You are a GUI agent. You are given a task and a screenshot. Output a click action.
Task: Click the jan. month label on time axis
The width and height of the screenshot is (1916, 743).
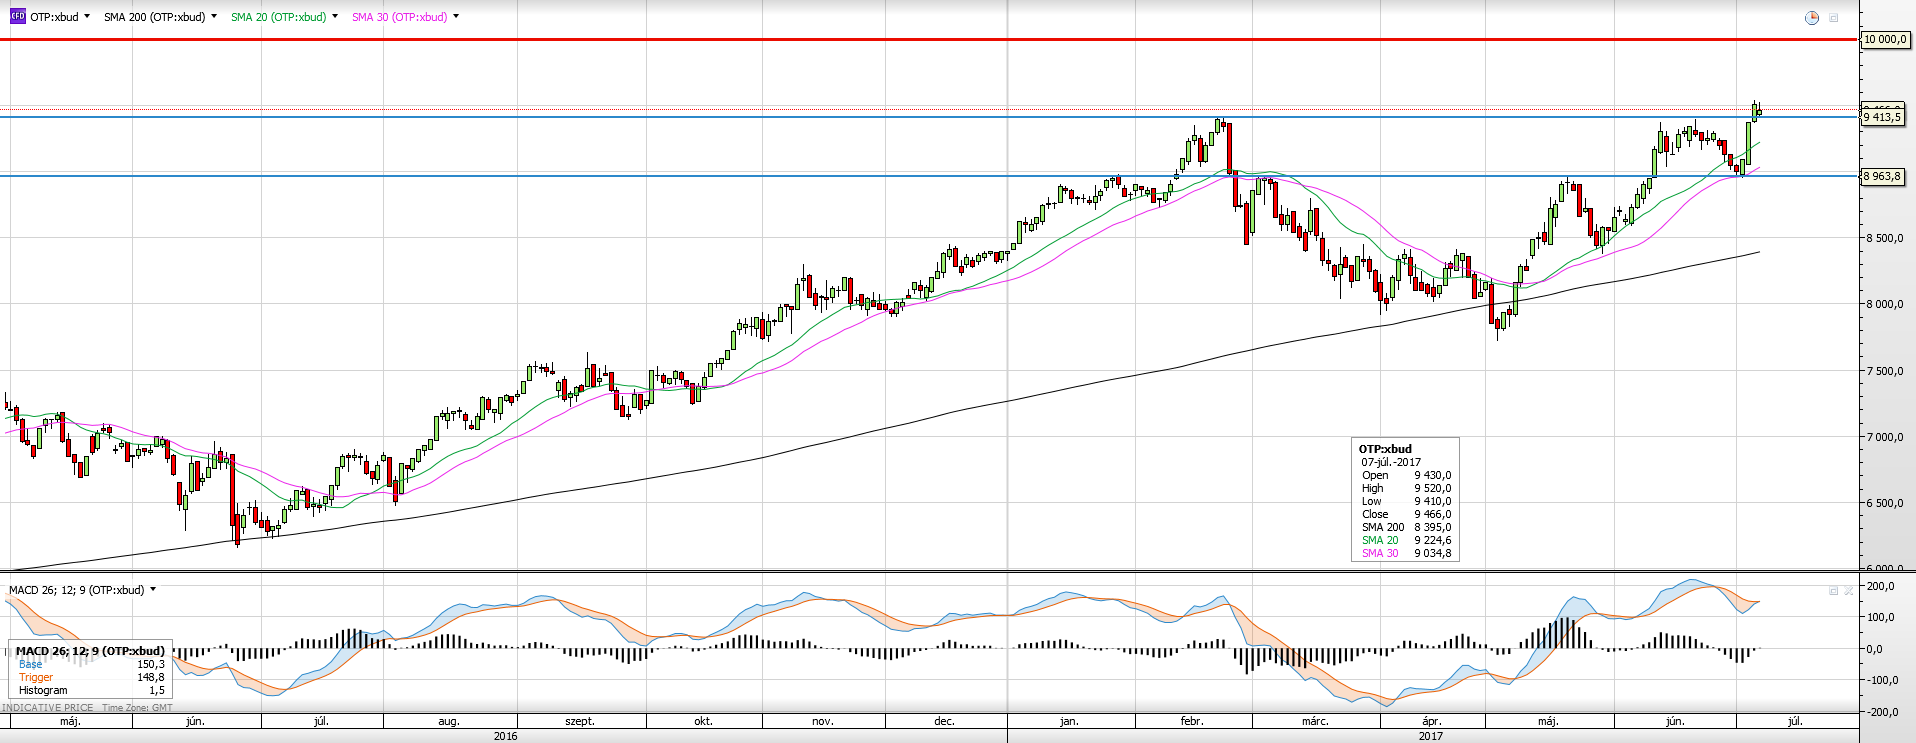pyautogui.click(x=1069, y=721)
